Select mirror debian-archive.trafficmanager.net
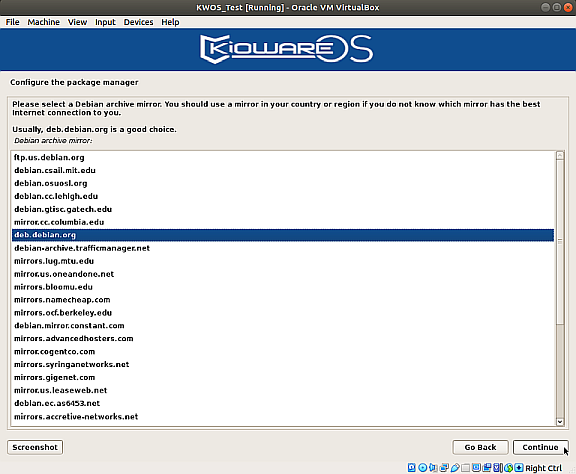 tap(283, 248)
